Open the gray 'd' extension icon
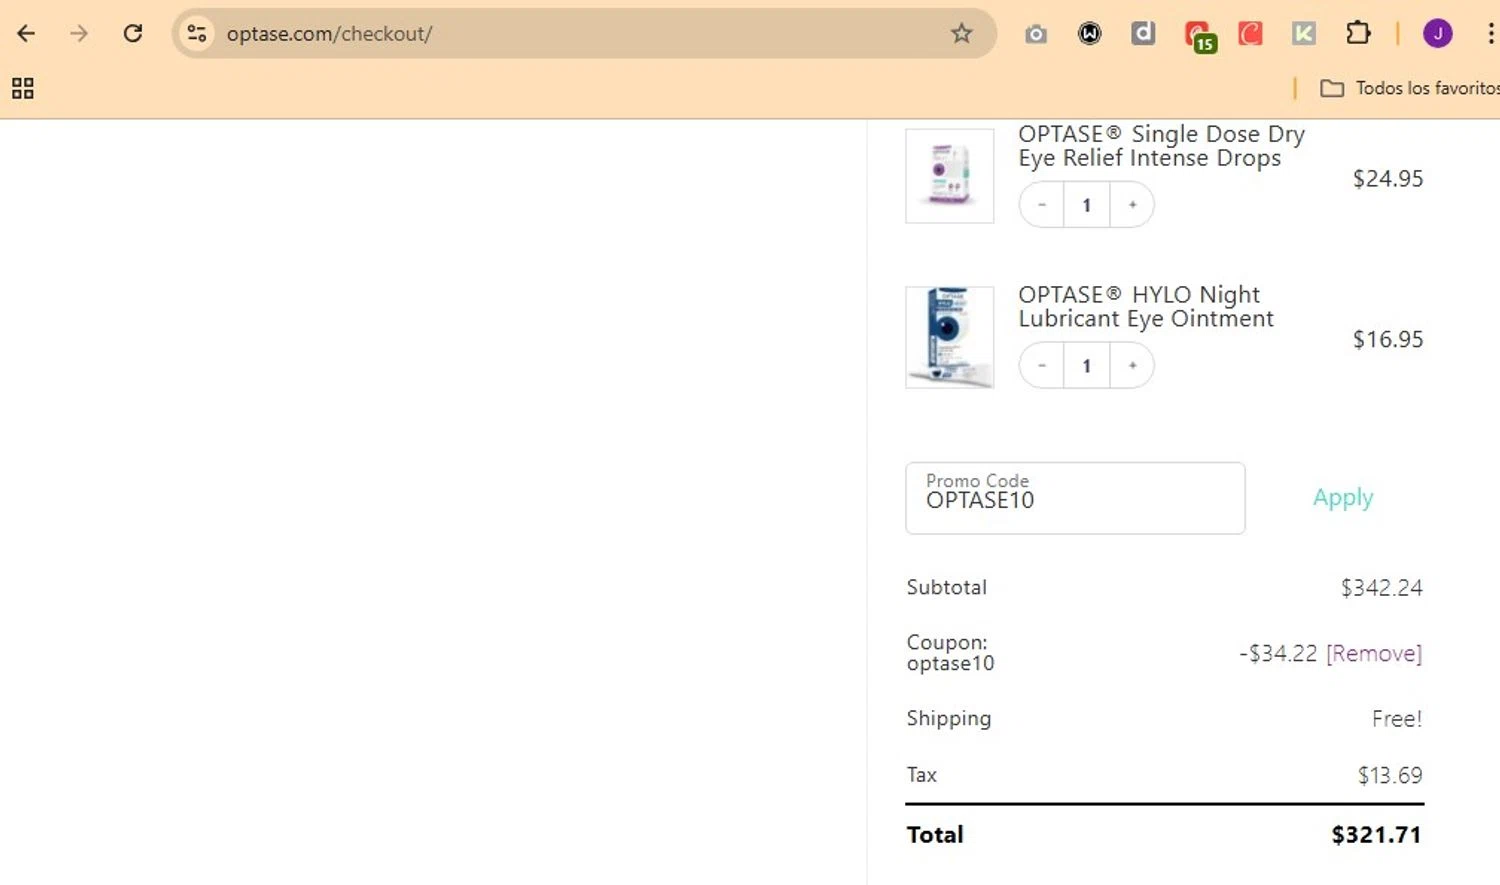The width and height of the screenshot is (1500, 885). [x=1143, y=34]
